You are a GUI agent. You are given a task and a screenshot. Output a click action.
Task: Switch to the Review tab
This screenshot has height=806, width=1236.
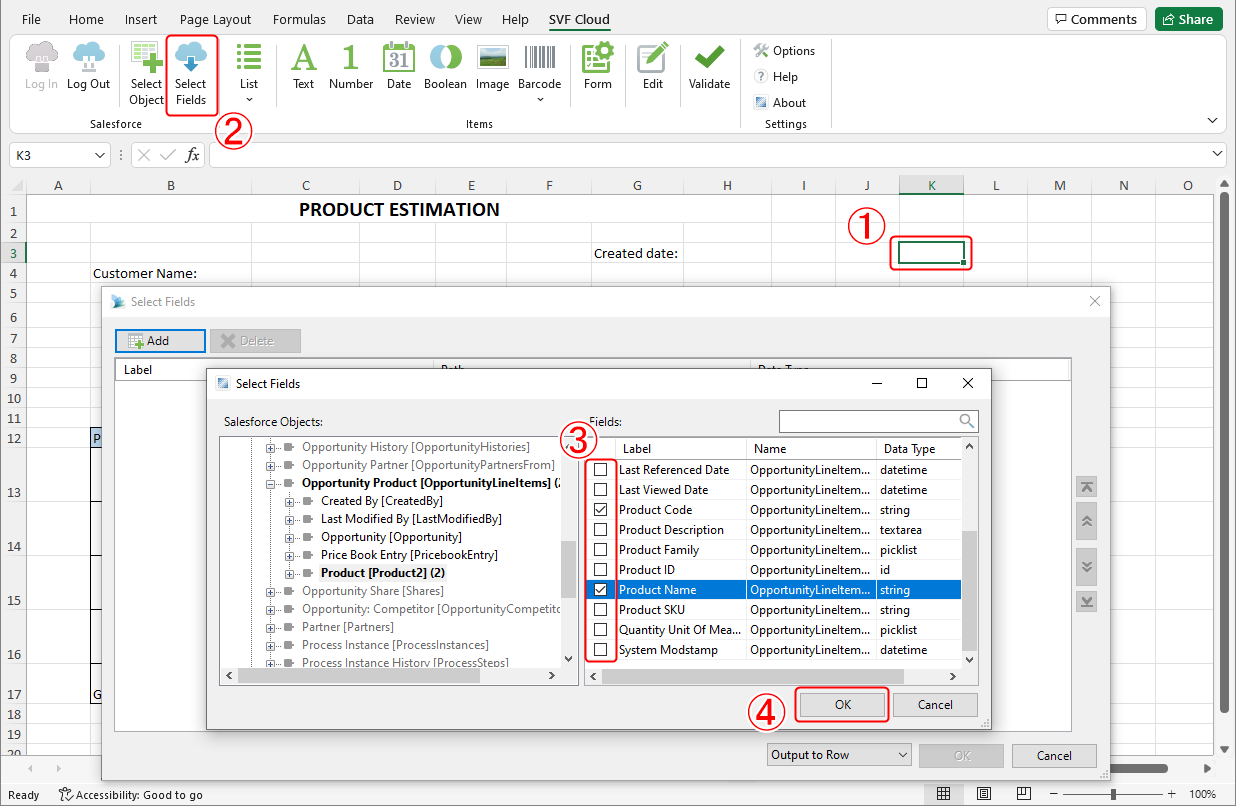[415, 19]
